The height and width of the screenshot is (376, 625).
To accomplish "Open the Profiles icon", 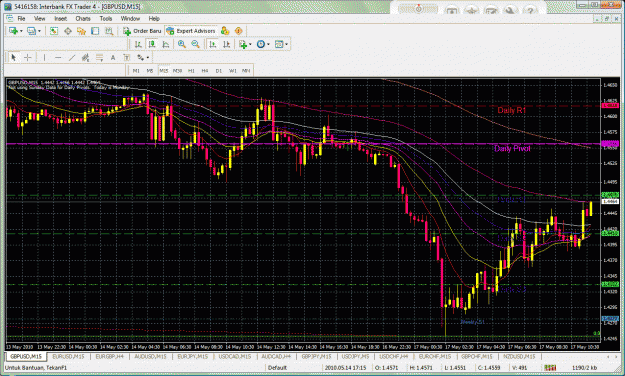I will coord(31,31).
